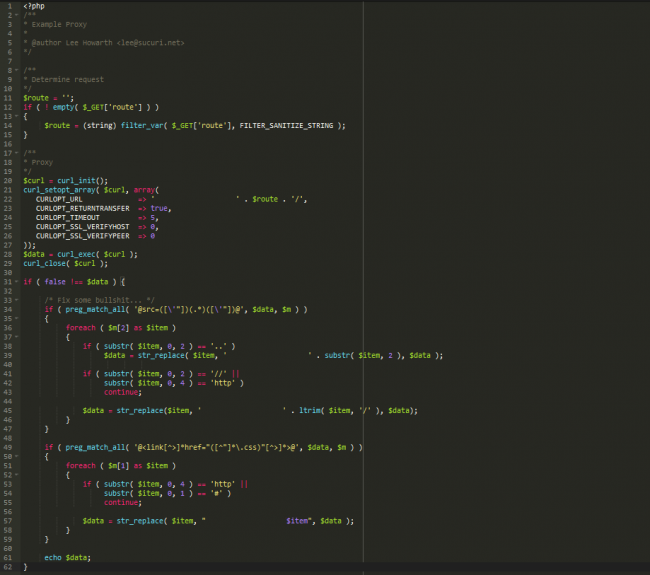Click line number 1 in the gutter

click(x=8, y=6)
